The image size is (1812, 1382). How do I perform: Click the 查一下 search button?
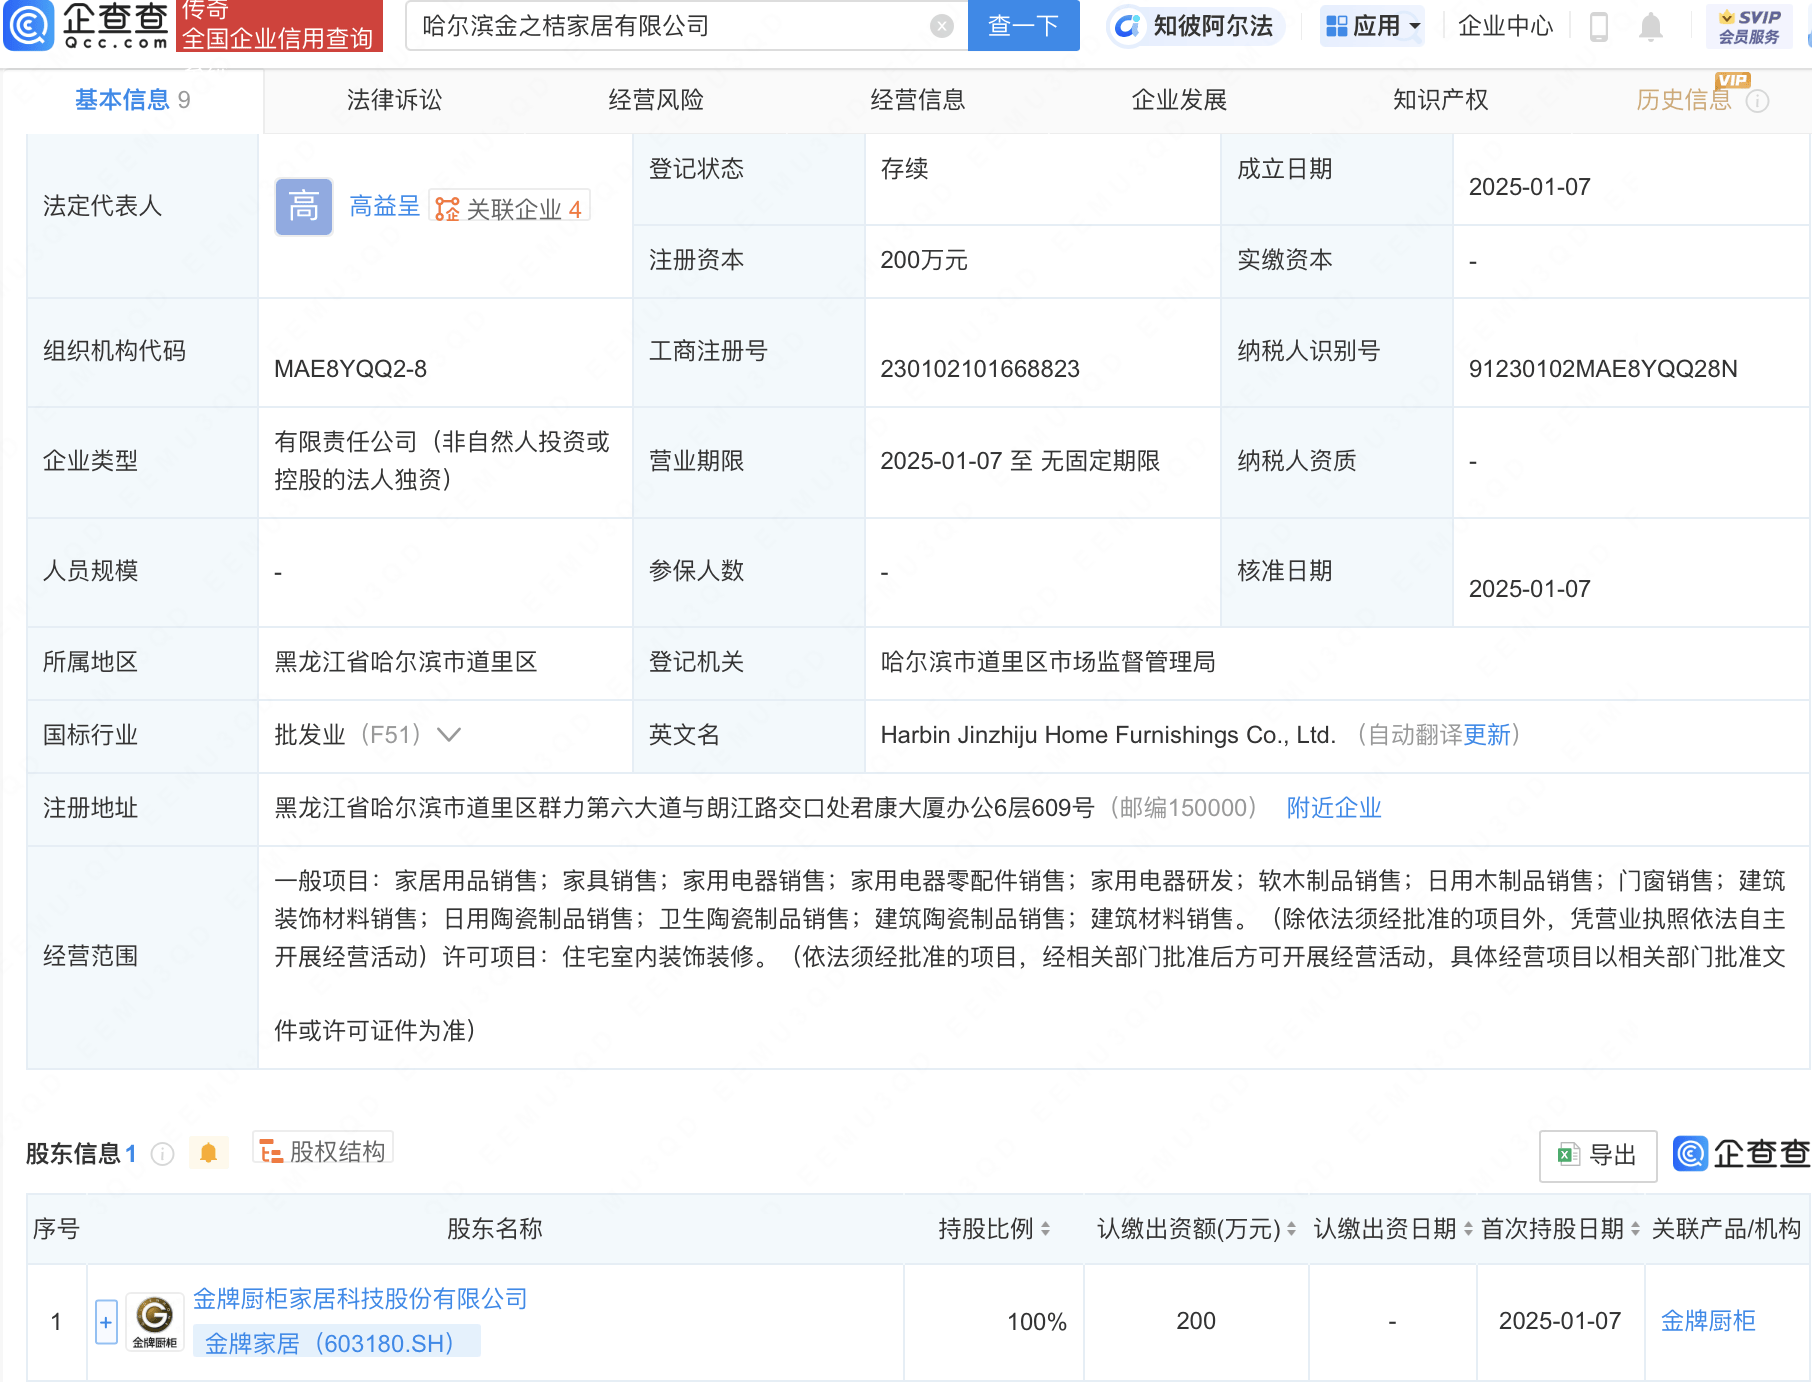(1022, 26)
